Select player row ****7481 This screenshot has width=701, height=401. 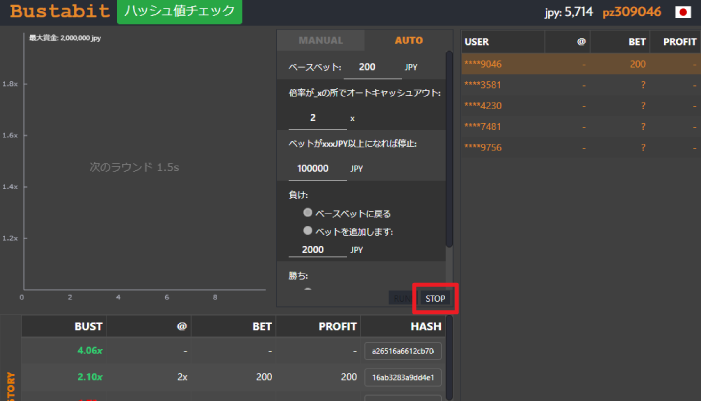point(581,127)
